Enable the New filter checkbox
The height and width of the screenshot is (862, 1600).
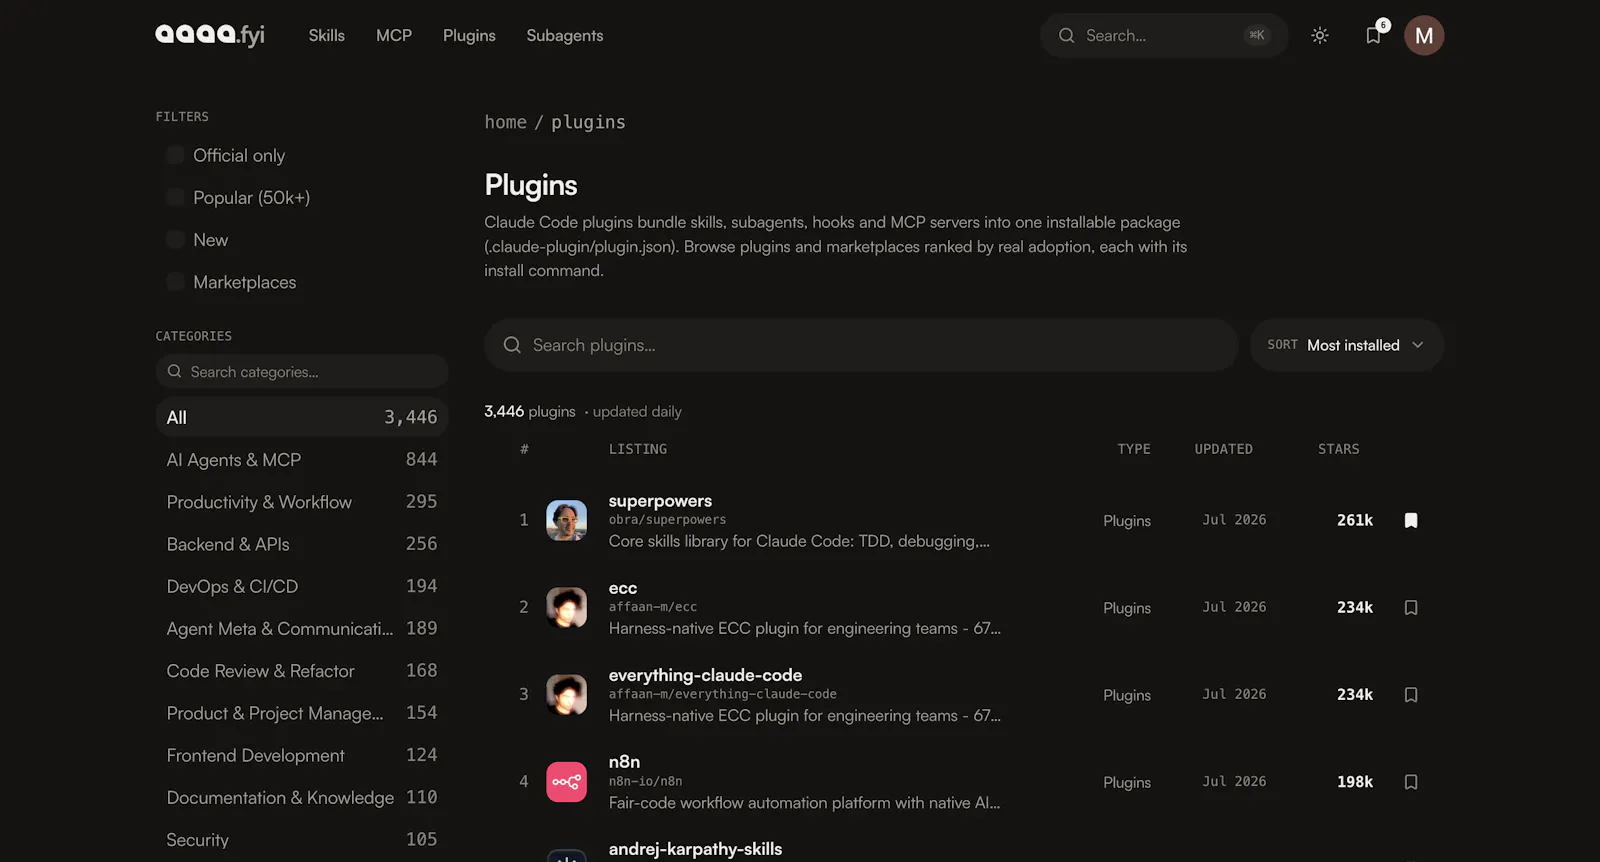point(175,240)
